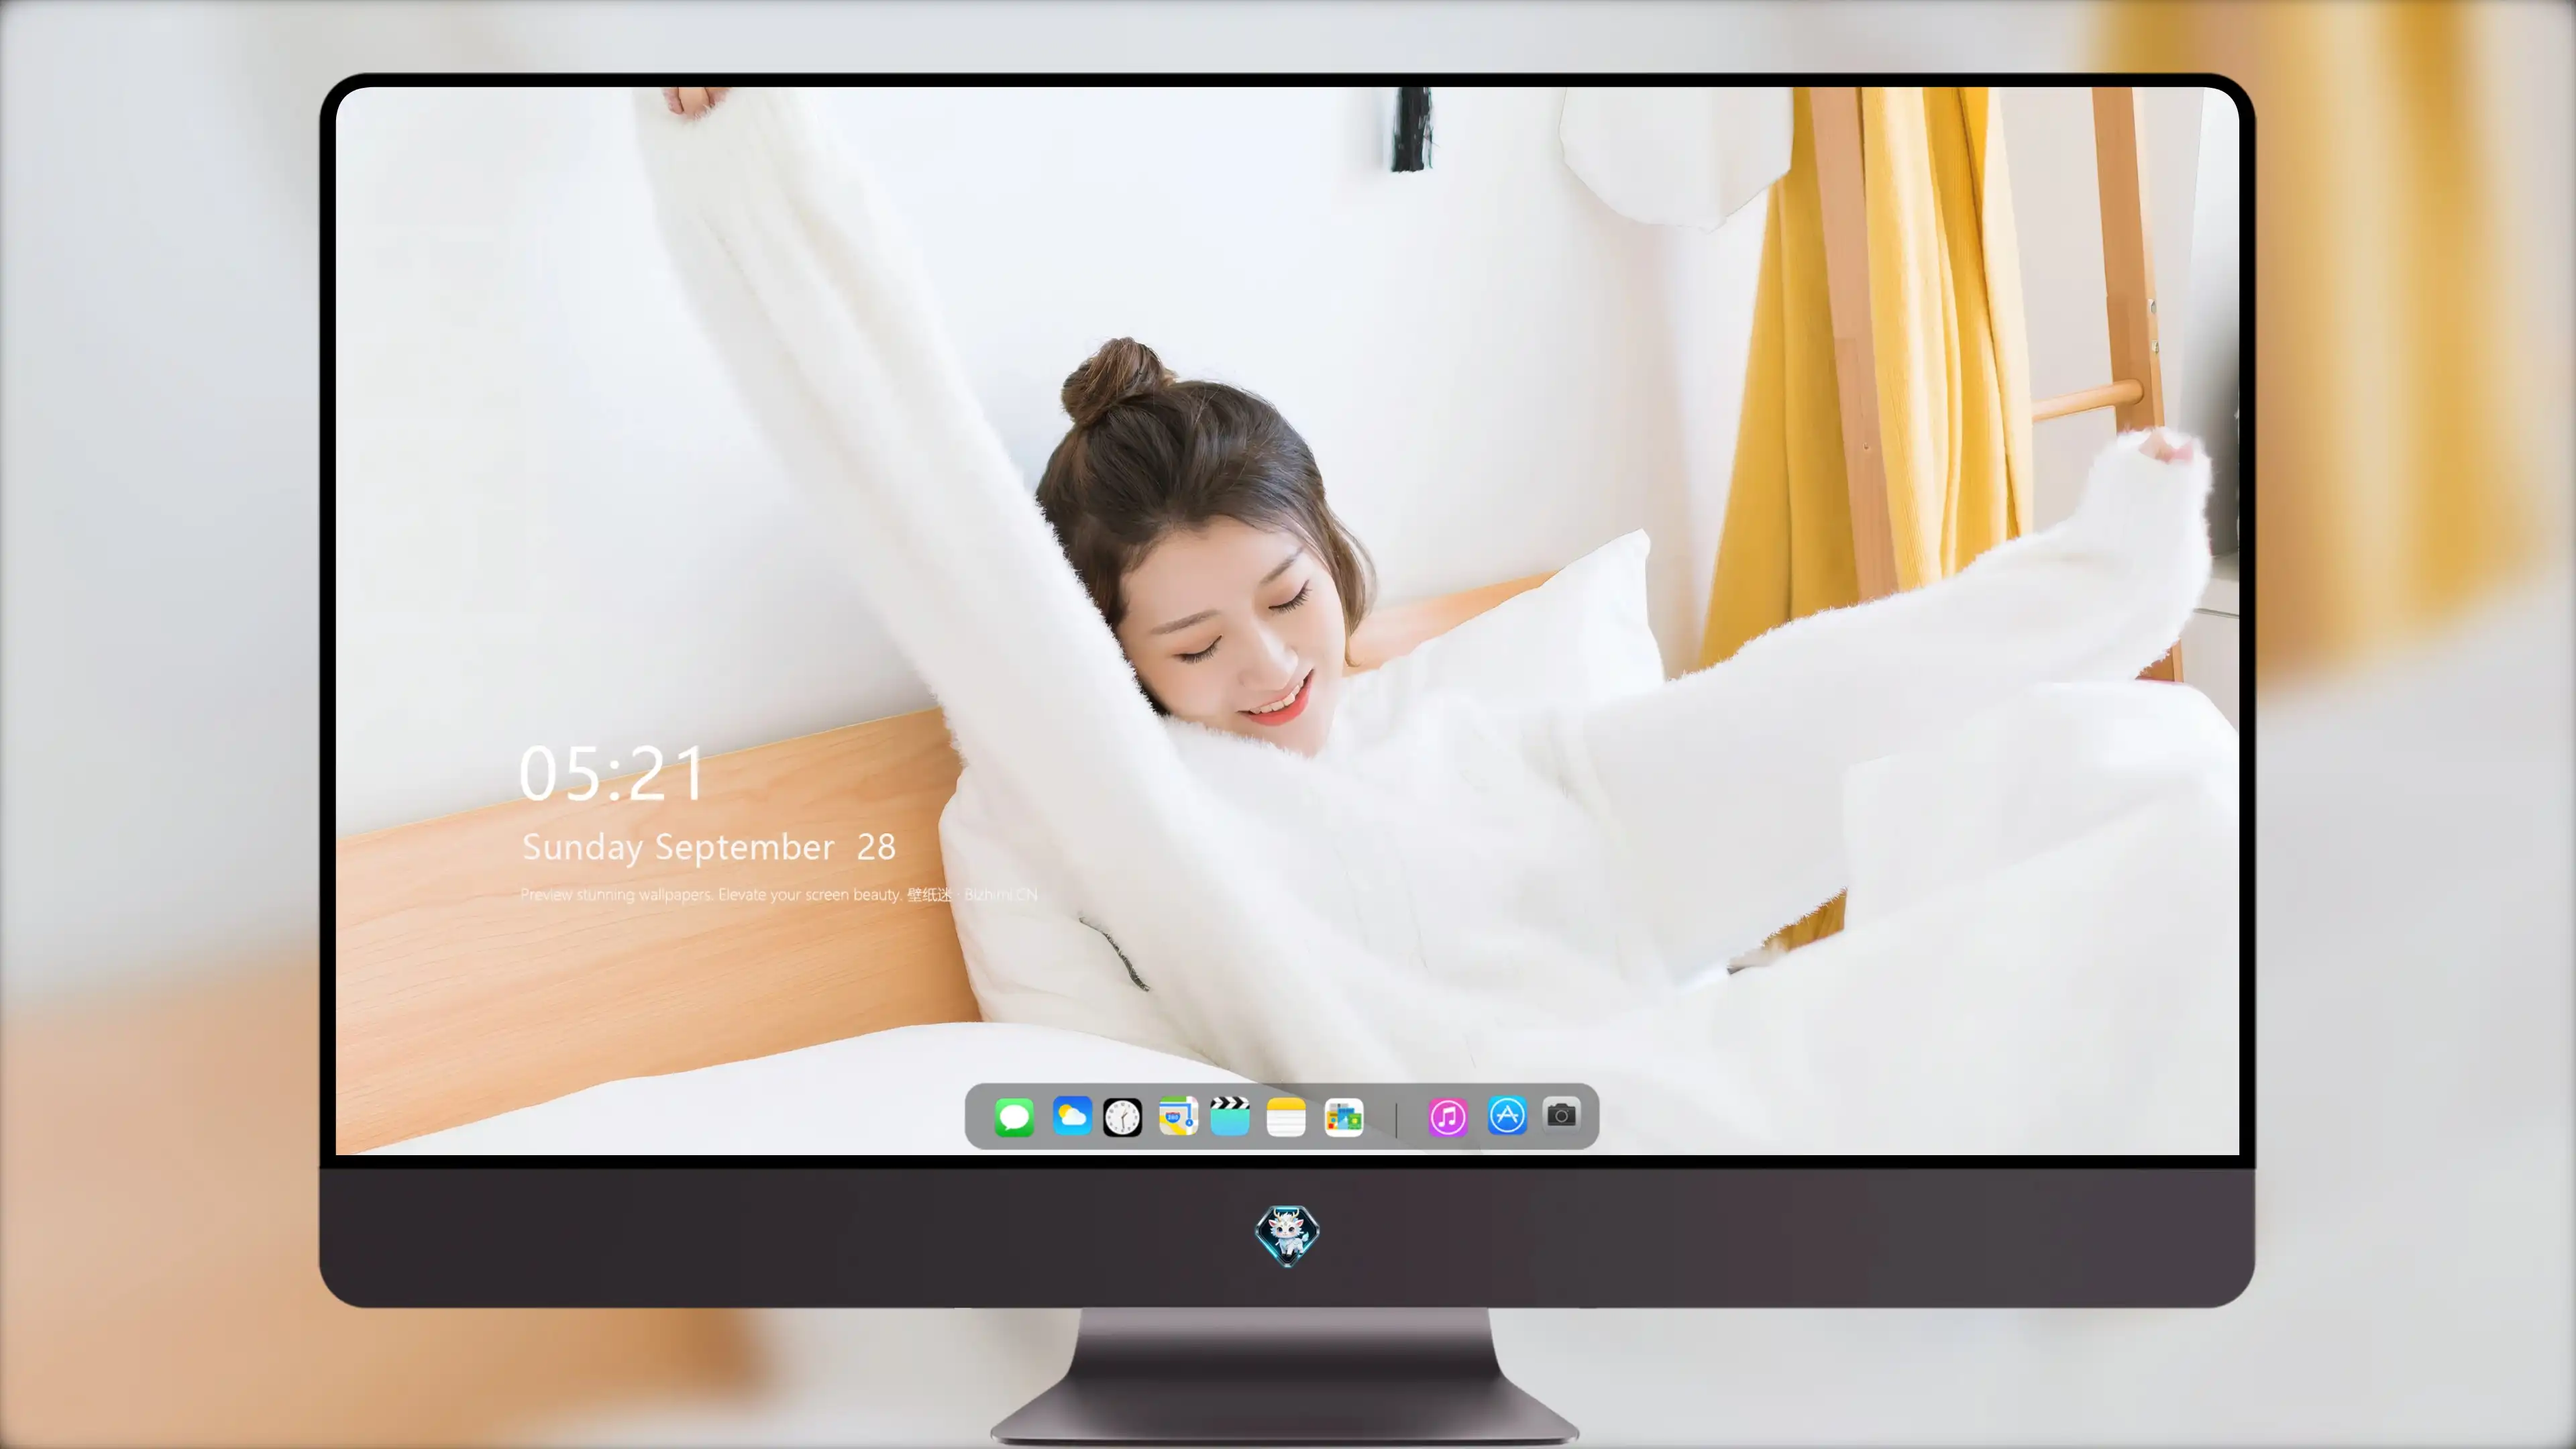The image size is (2576, 1449).
Task: Click the Preview stunning wallpapers tagline
Action: [x=779, y=894]
